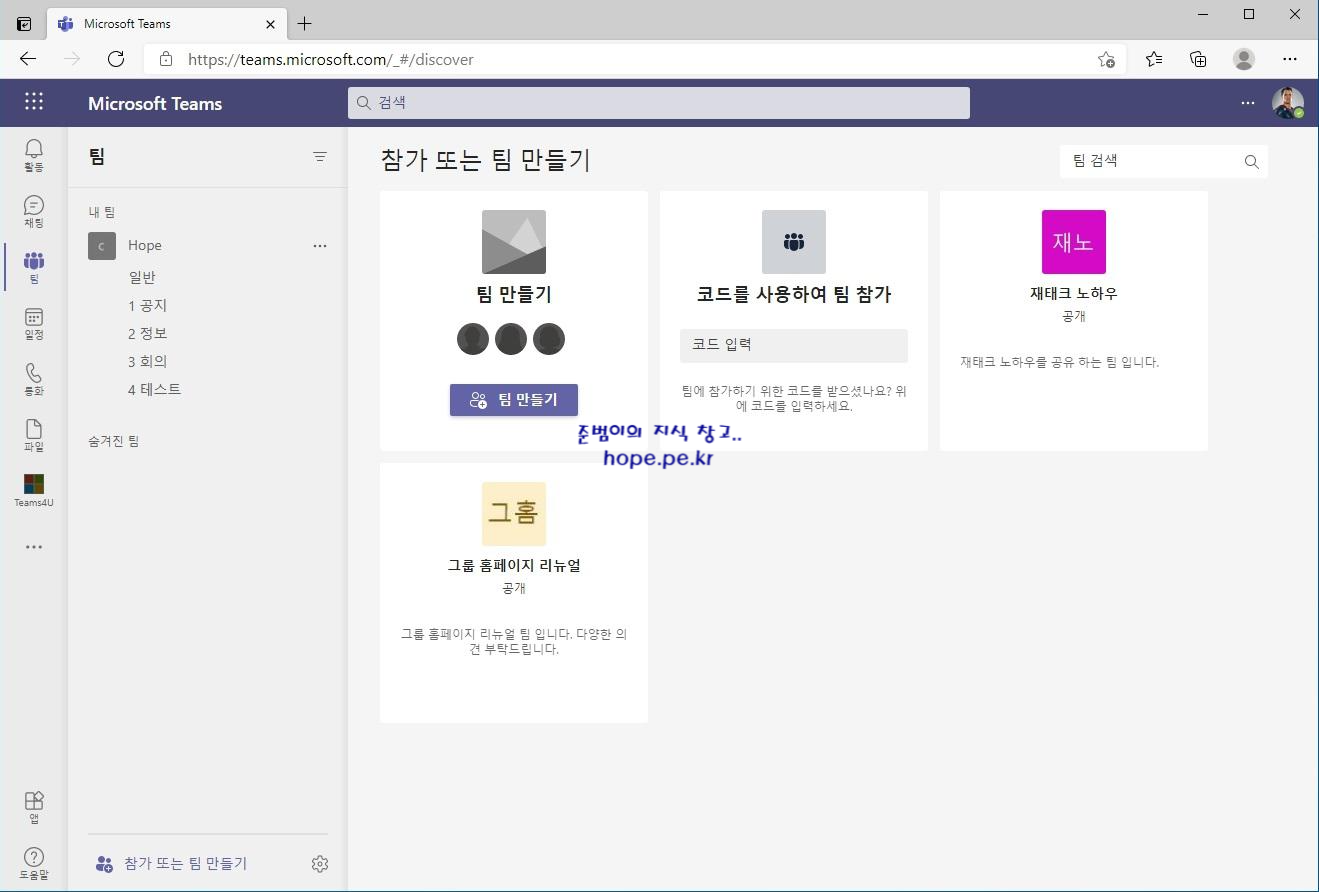
Task: Click 참가 또는 팀 만들기 at bottom
Action: 171,863
